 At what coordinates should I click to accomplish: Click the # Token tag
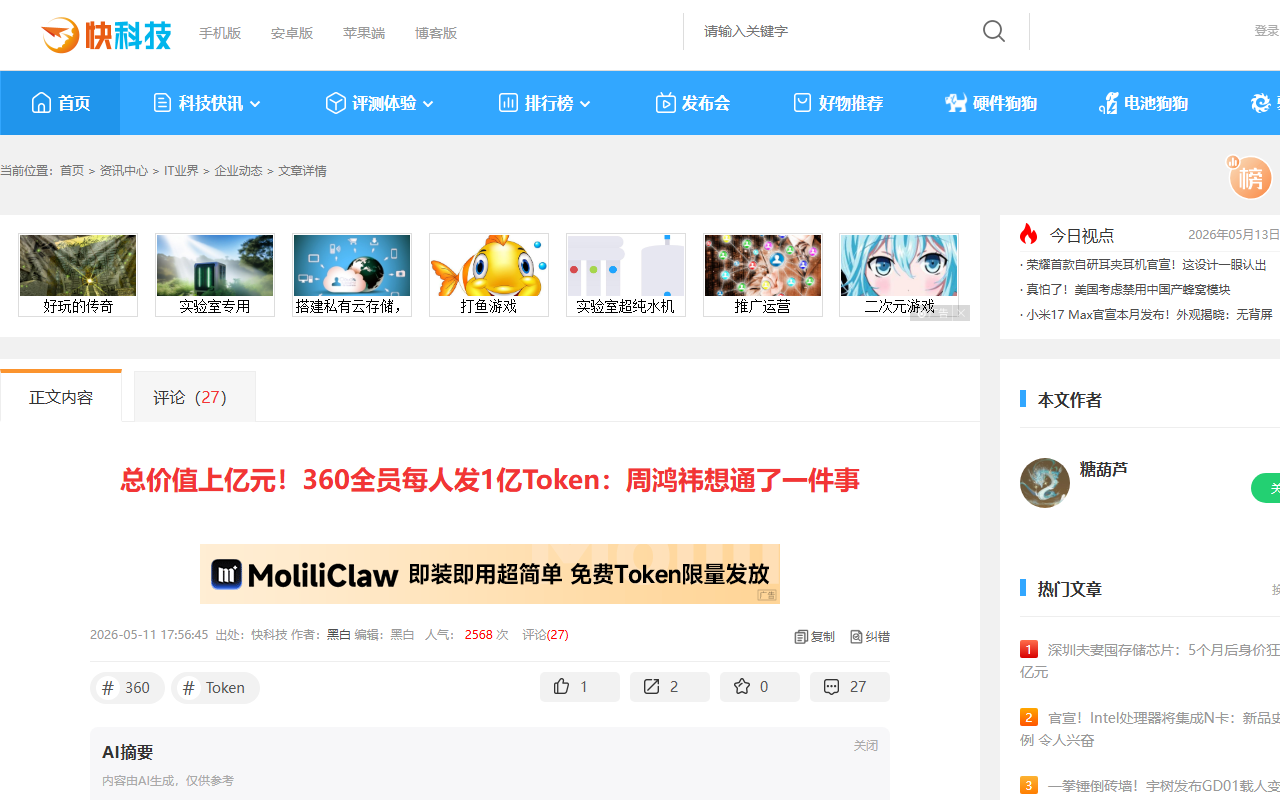215,688
